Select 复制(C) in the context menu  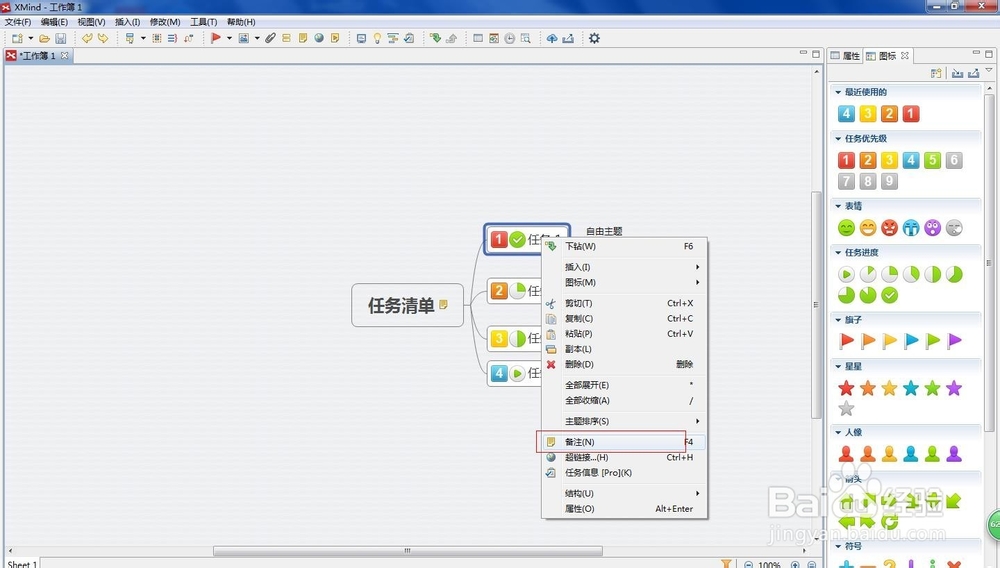click(x=624, y=319)
